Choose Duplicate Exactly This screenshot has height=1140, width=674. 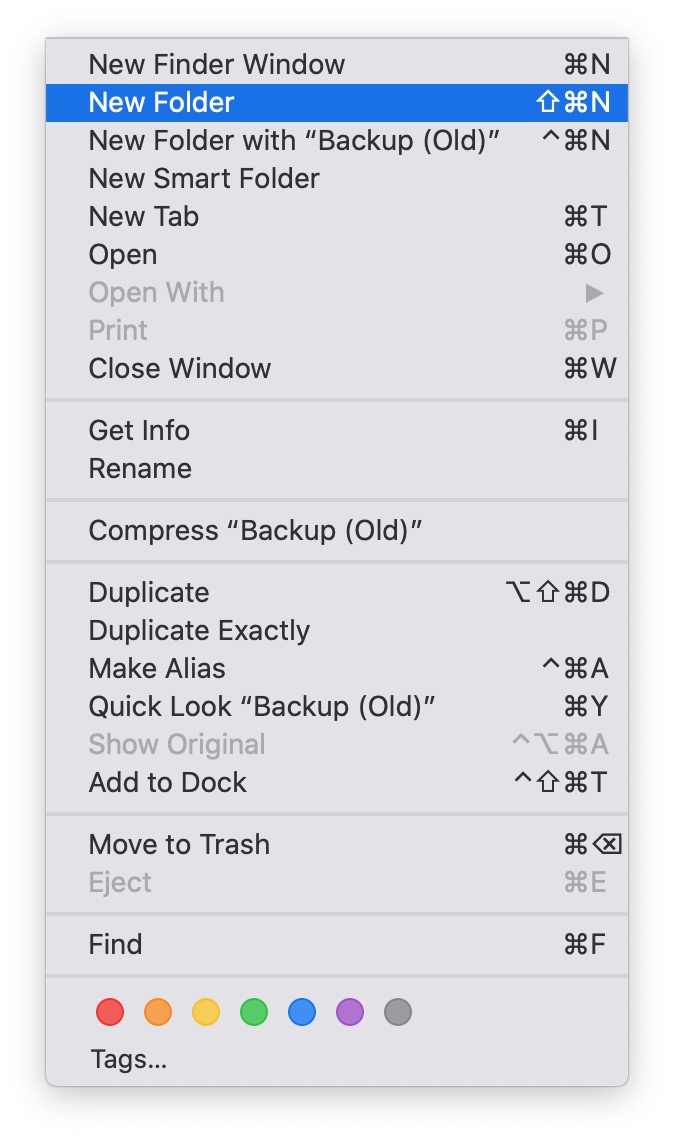pyautogui.click(x=199, y=631)
